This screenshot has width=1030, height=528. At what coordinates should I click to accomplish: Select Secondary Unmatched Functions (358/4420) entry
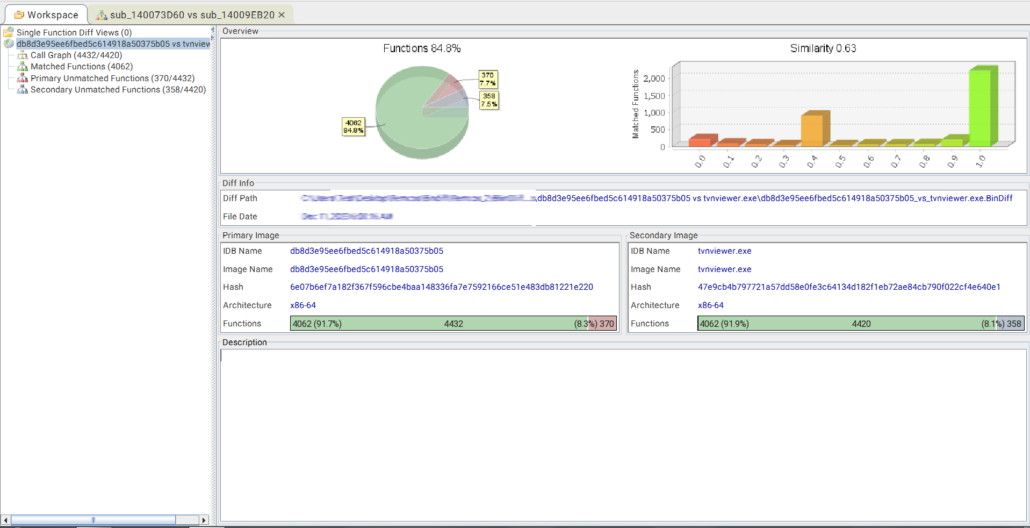118,90
